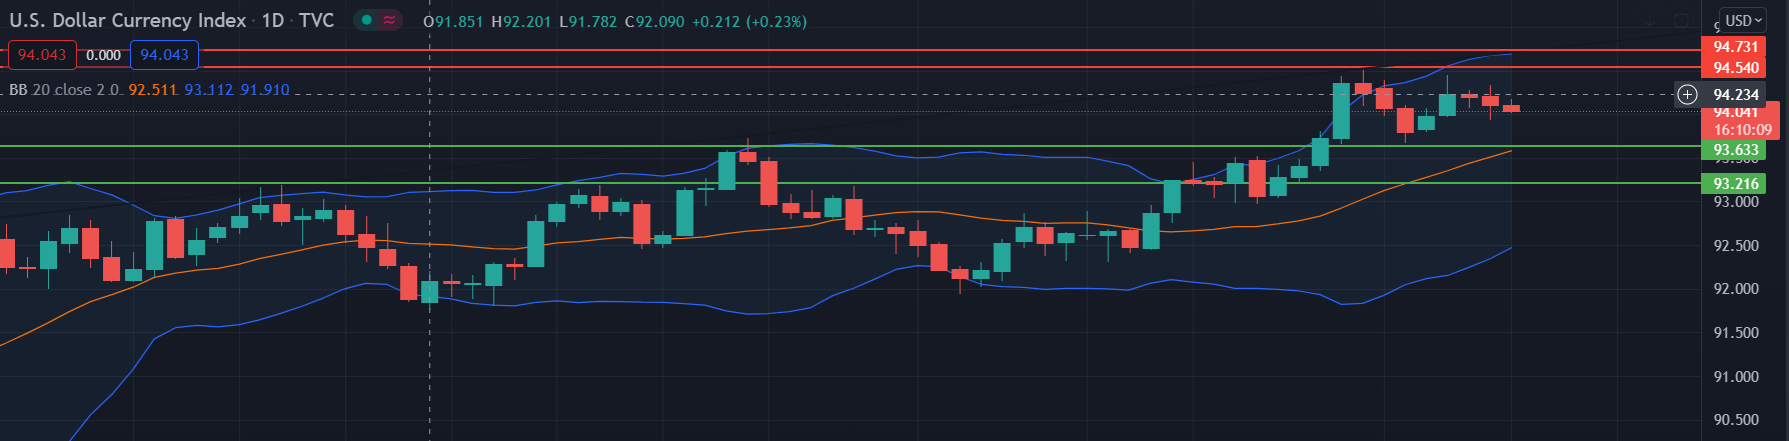Click the 0.000 spread value

pyautogui.click(x=104, y=56)
